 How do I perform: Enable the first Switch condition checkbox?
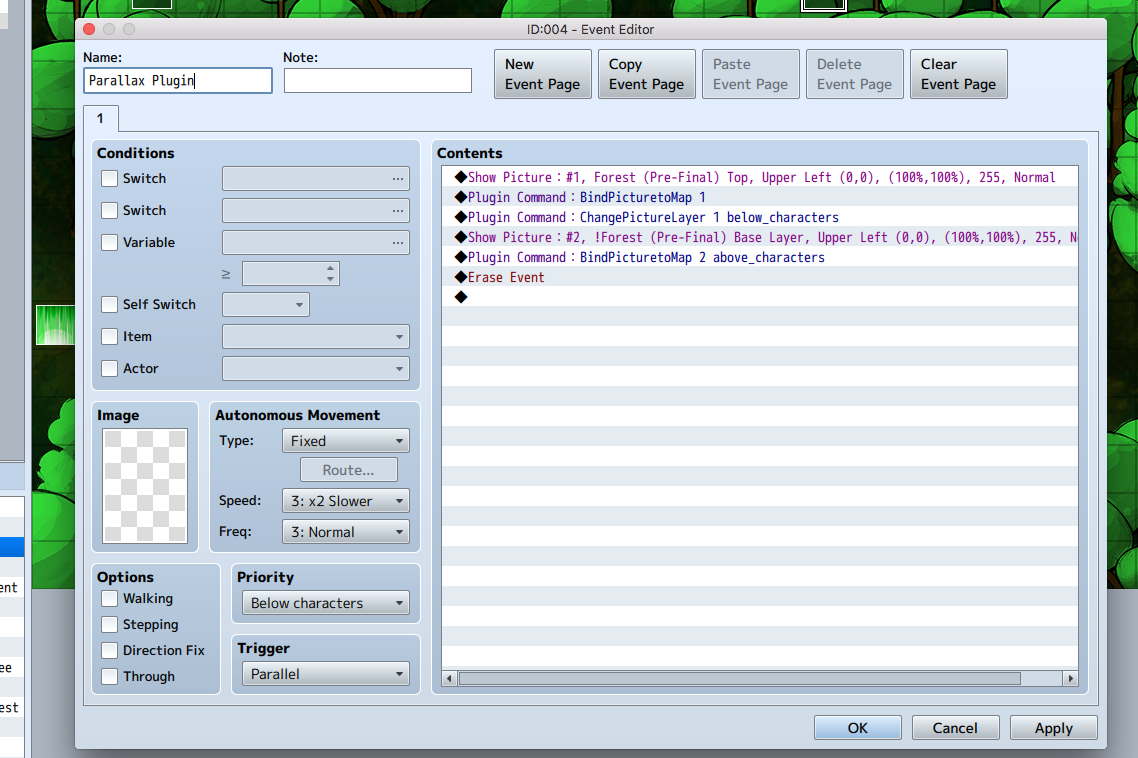coord(110,179)
